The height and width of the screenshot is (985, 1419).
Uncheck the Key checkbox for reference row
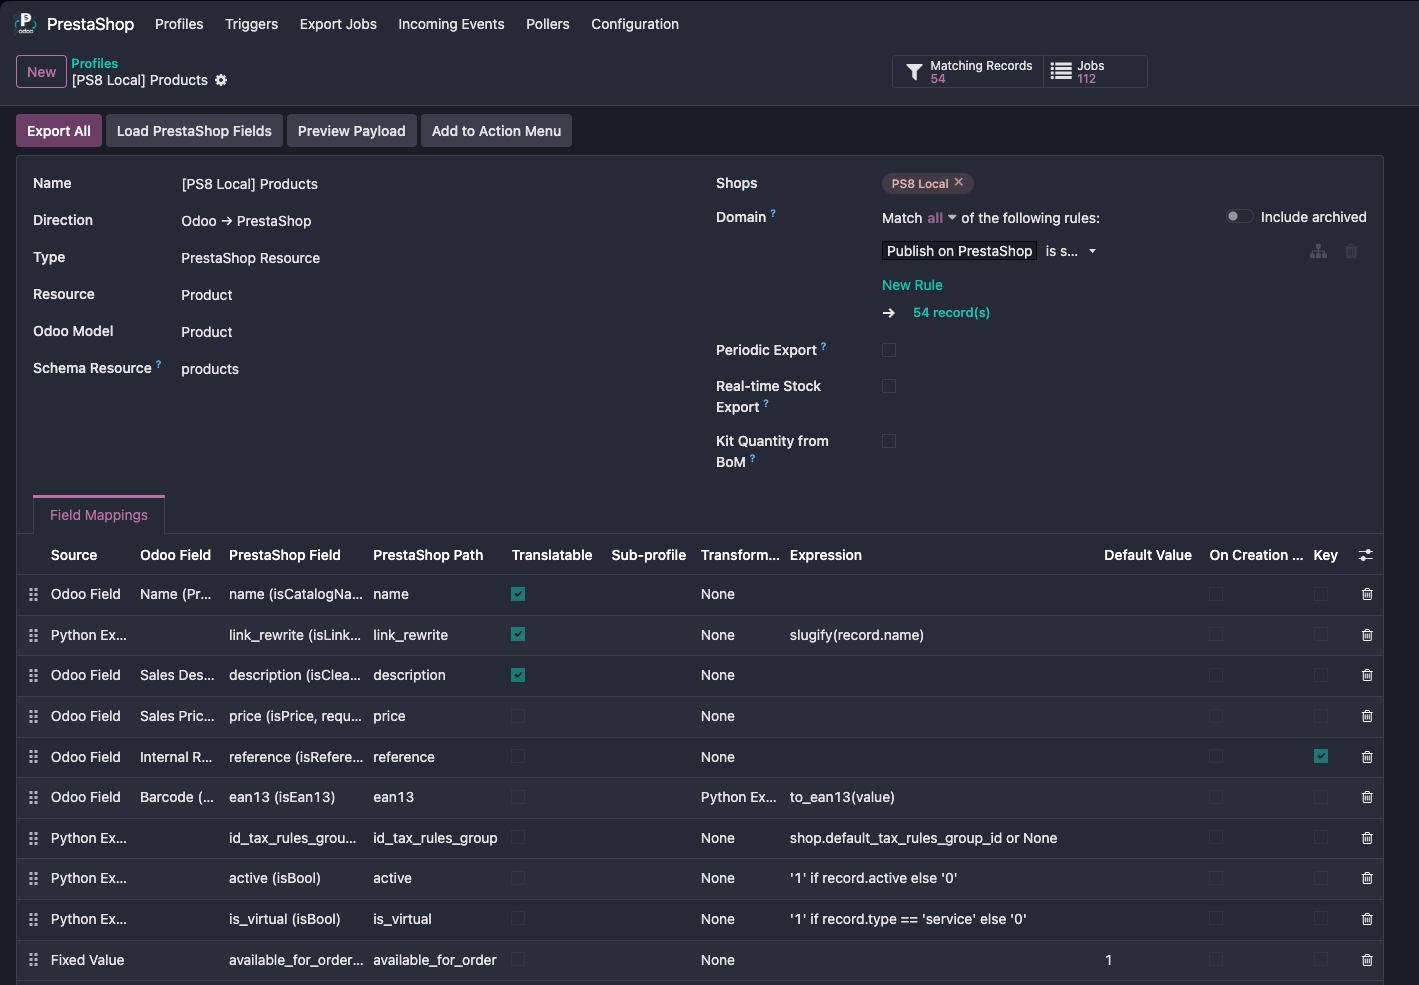(1321, 756)
